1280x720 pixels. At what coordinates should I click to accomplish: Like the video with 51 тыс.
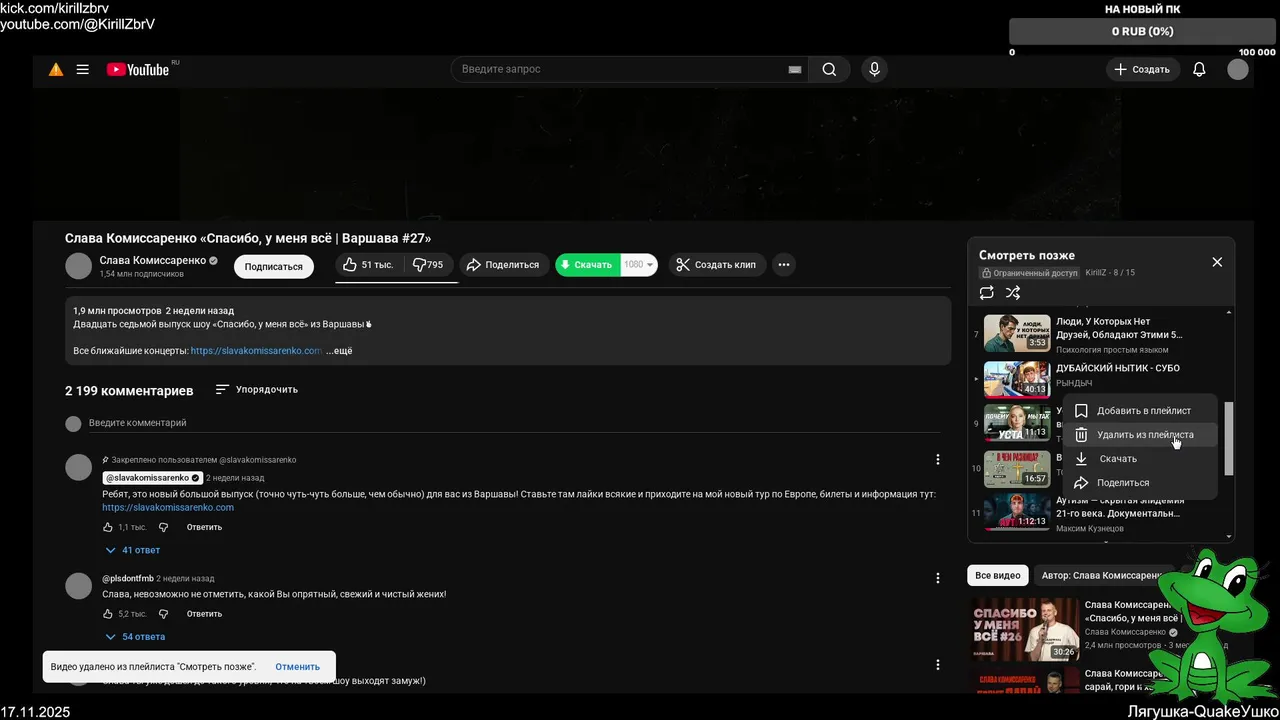click(368, 265)
